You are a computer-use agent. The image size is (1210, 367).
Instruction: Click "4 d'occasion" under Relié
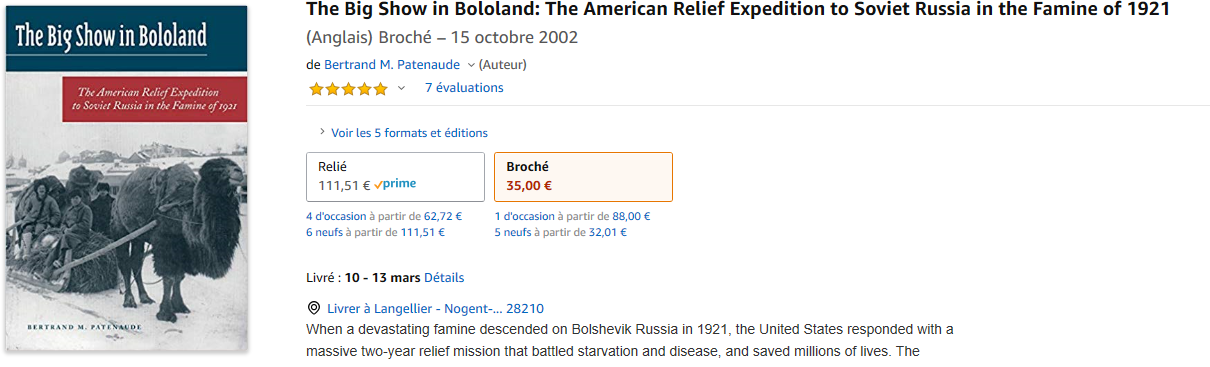(336, 216)
